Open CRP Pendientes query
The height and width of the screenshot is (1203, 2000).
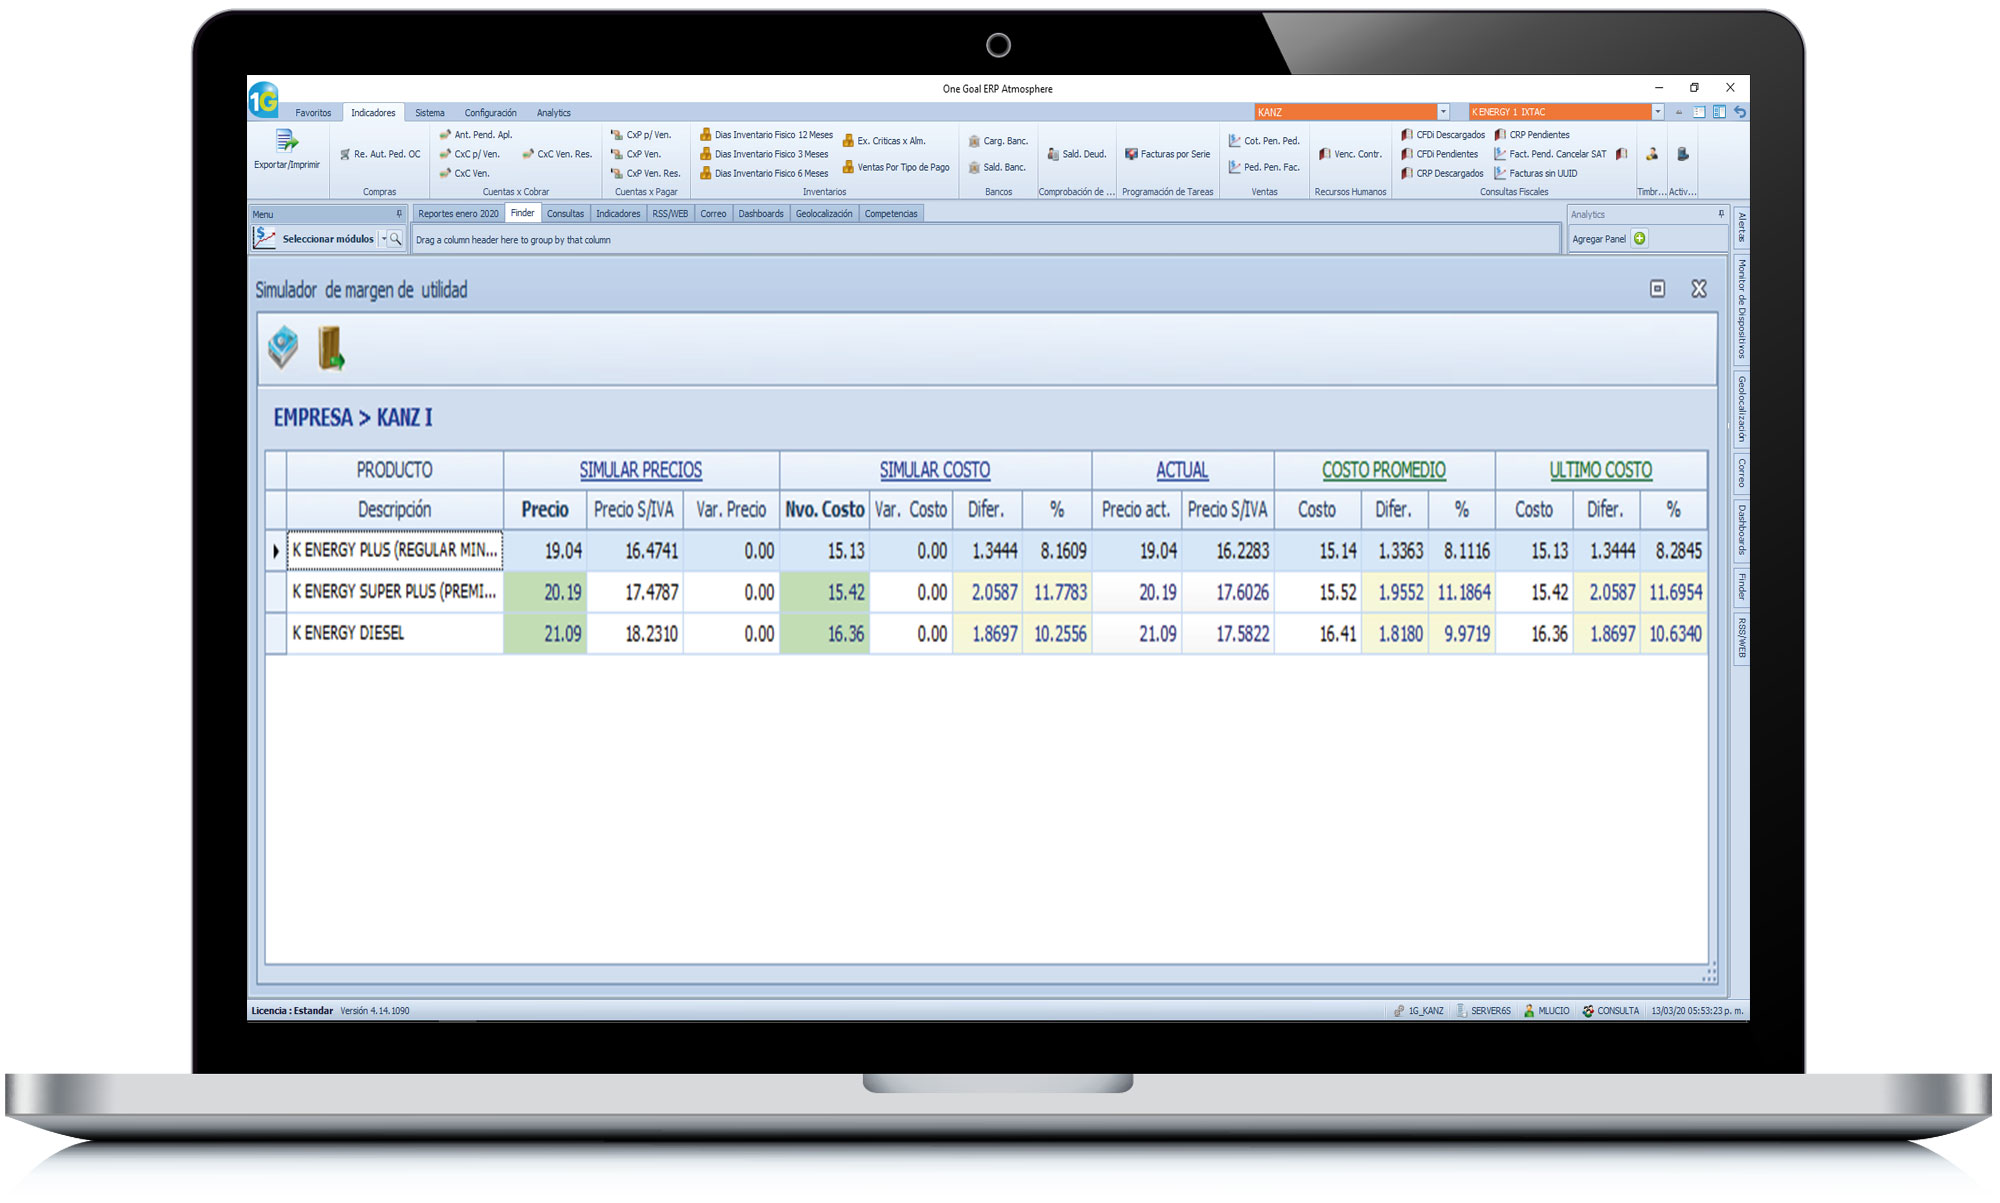pyautogui.click(x=1532, y=134)
